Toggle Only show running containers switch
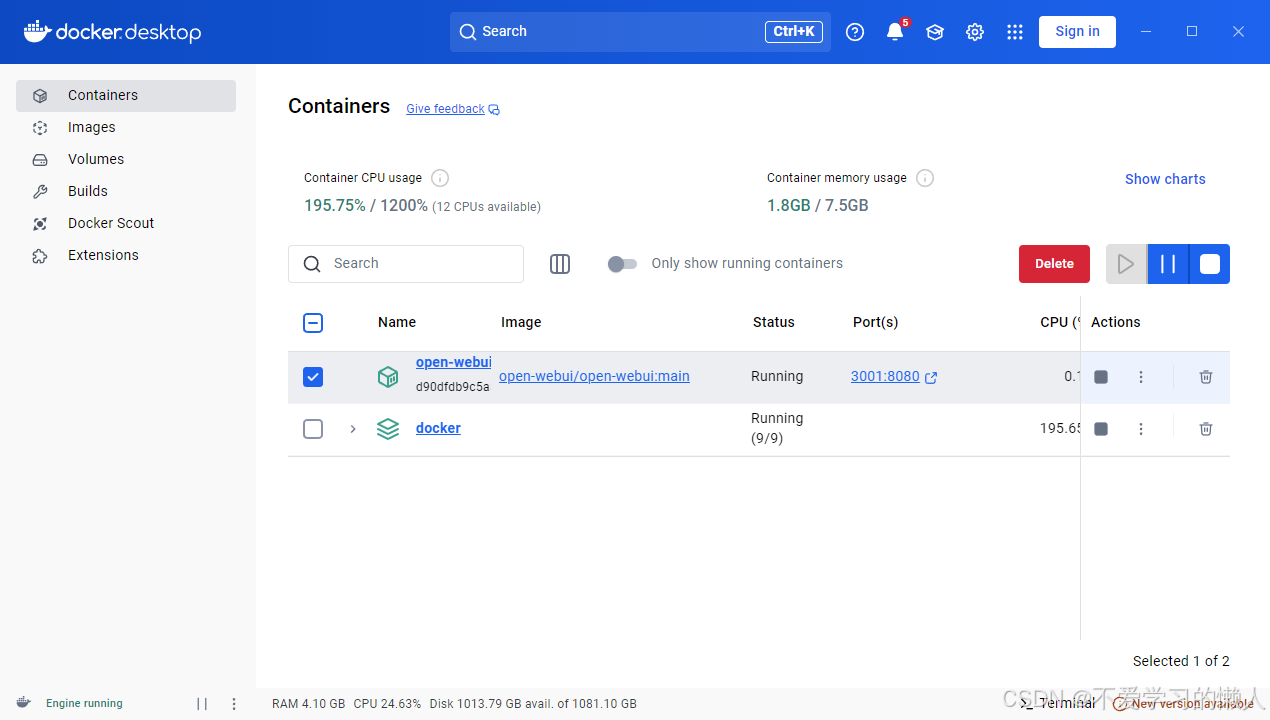The width and height of the screenshot is (1270, 720). point(622,264)
